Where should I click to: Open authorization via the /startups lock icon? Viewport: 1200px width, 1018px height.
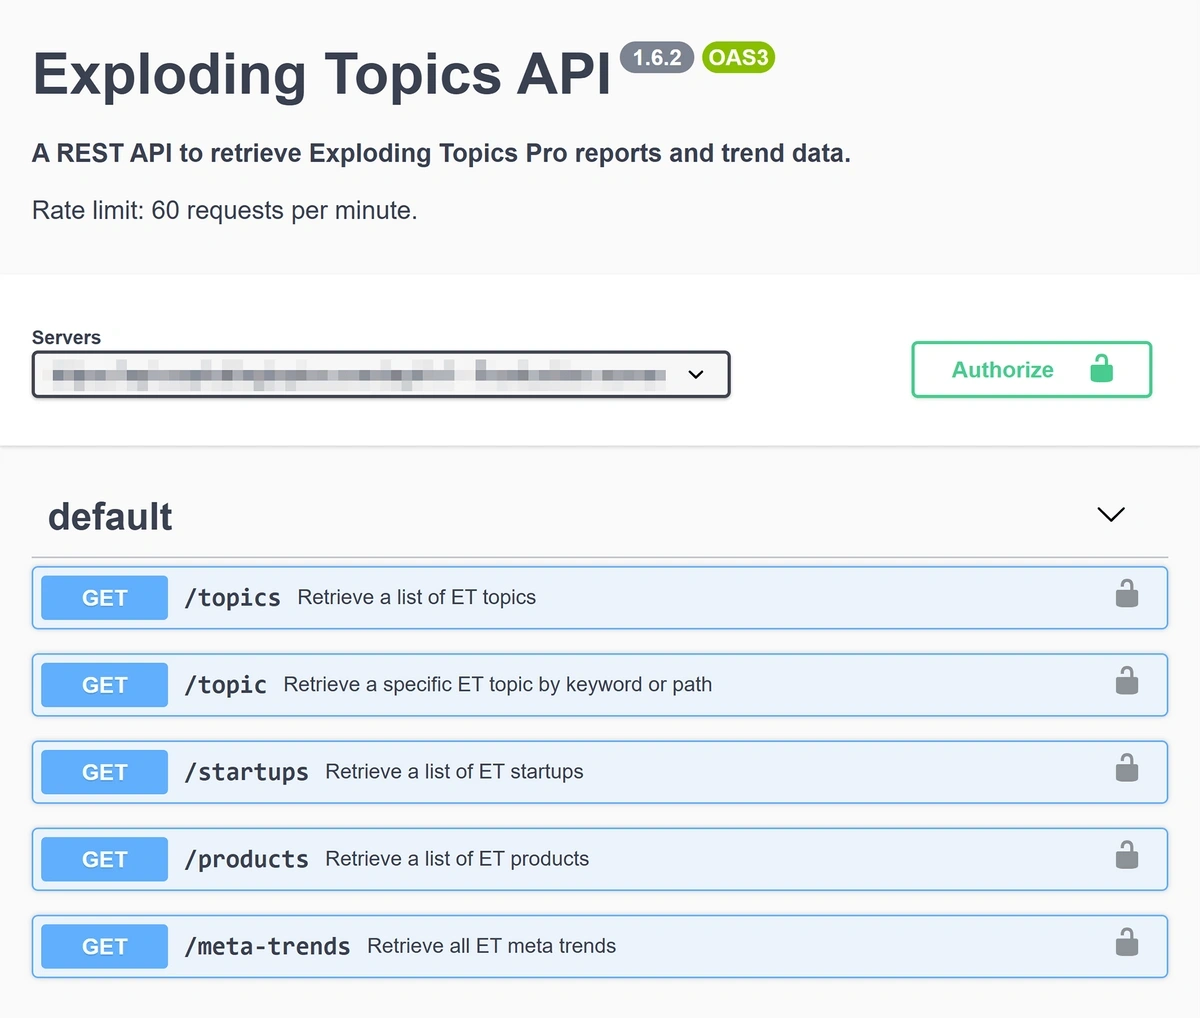coord(1126,769)
